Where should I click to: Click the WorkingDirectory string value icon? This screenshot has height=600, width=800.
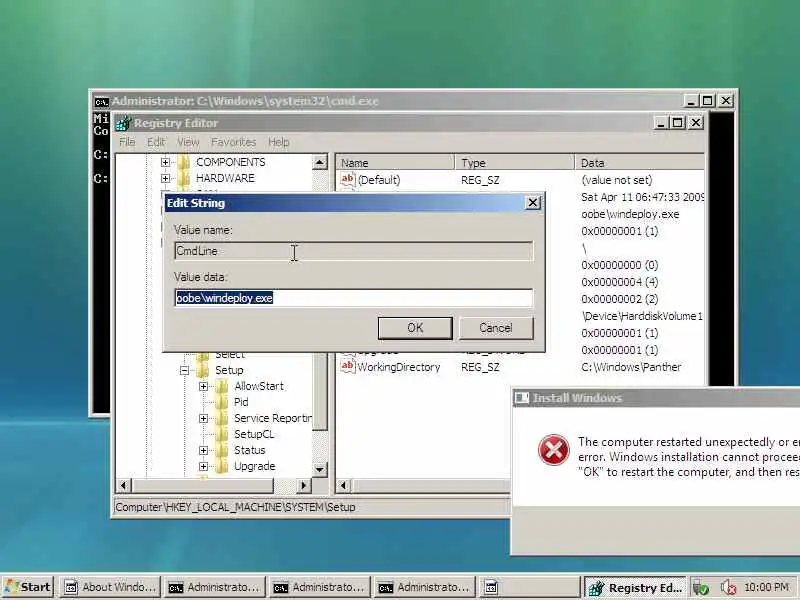coord(347,366)
